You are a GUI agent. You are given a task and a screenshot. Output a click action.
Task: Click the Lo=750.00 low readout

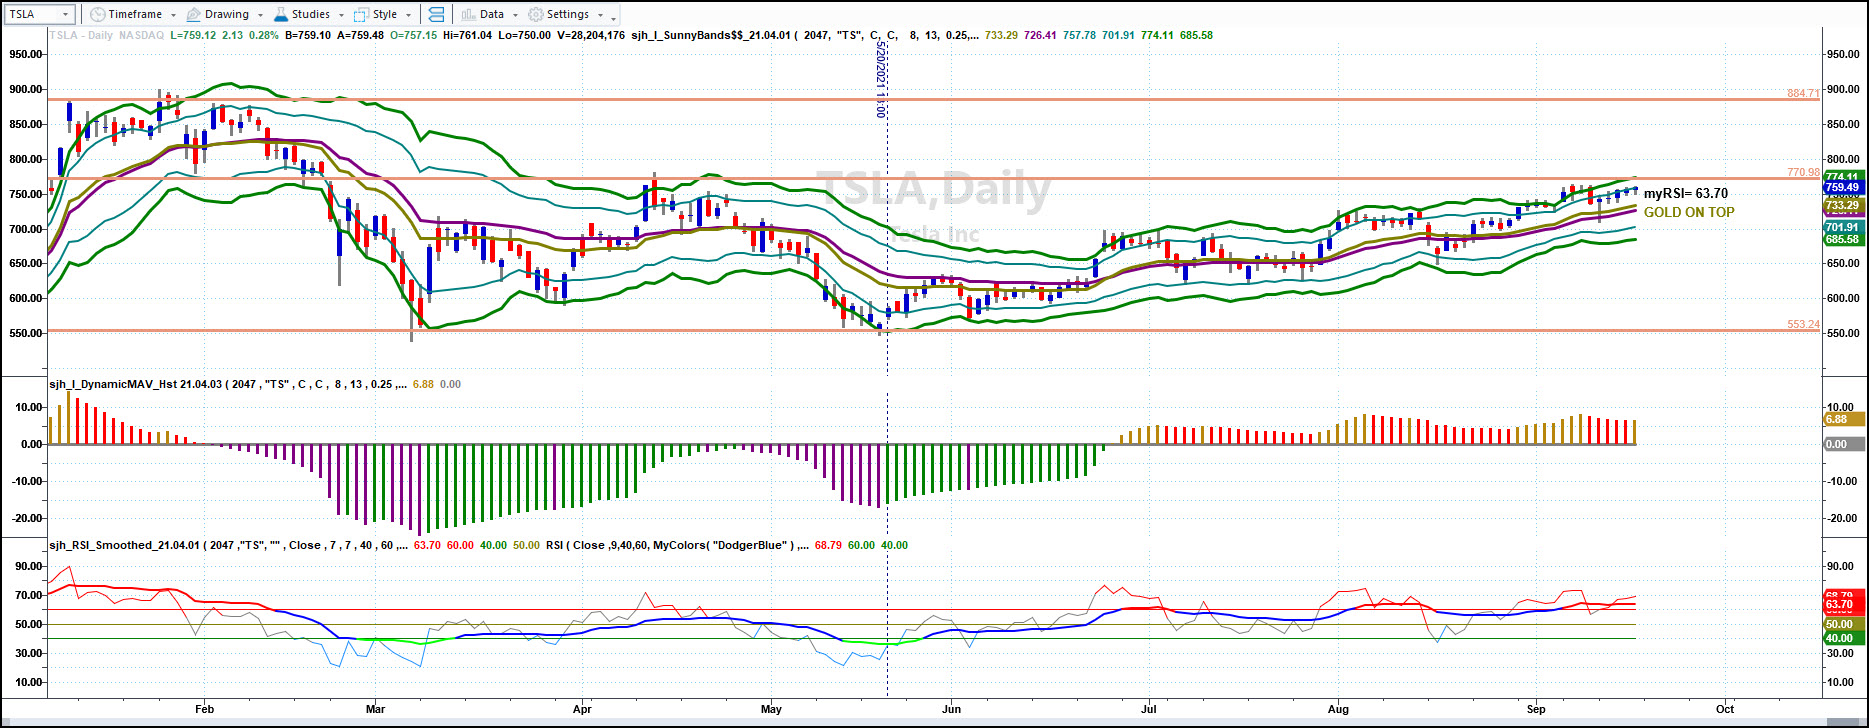tap(523, 35)
